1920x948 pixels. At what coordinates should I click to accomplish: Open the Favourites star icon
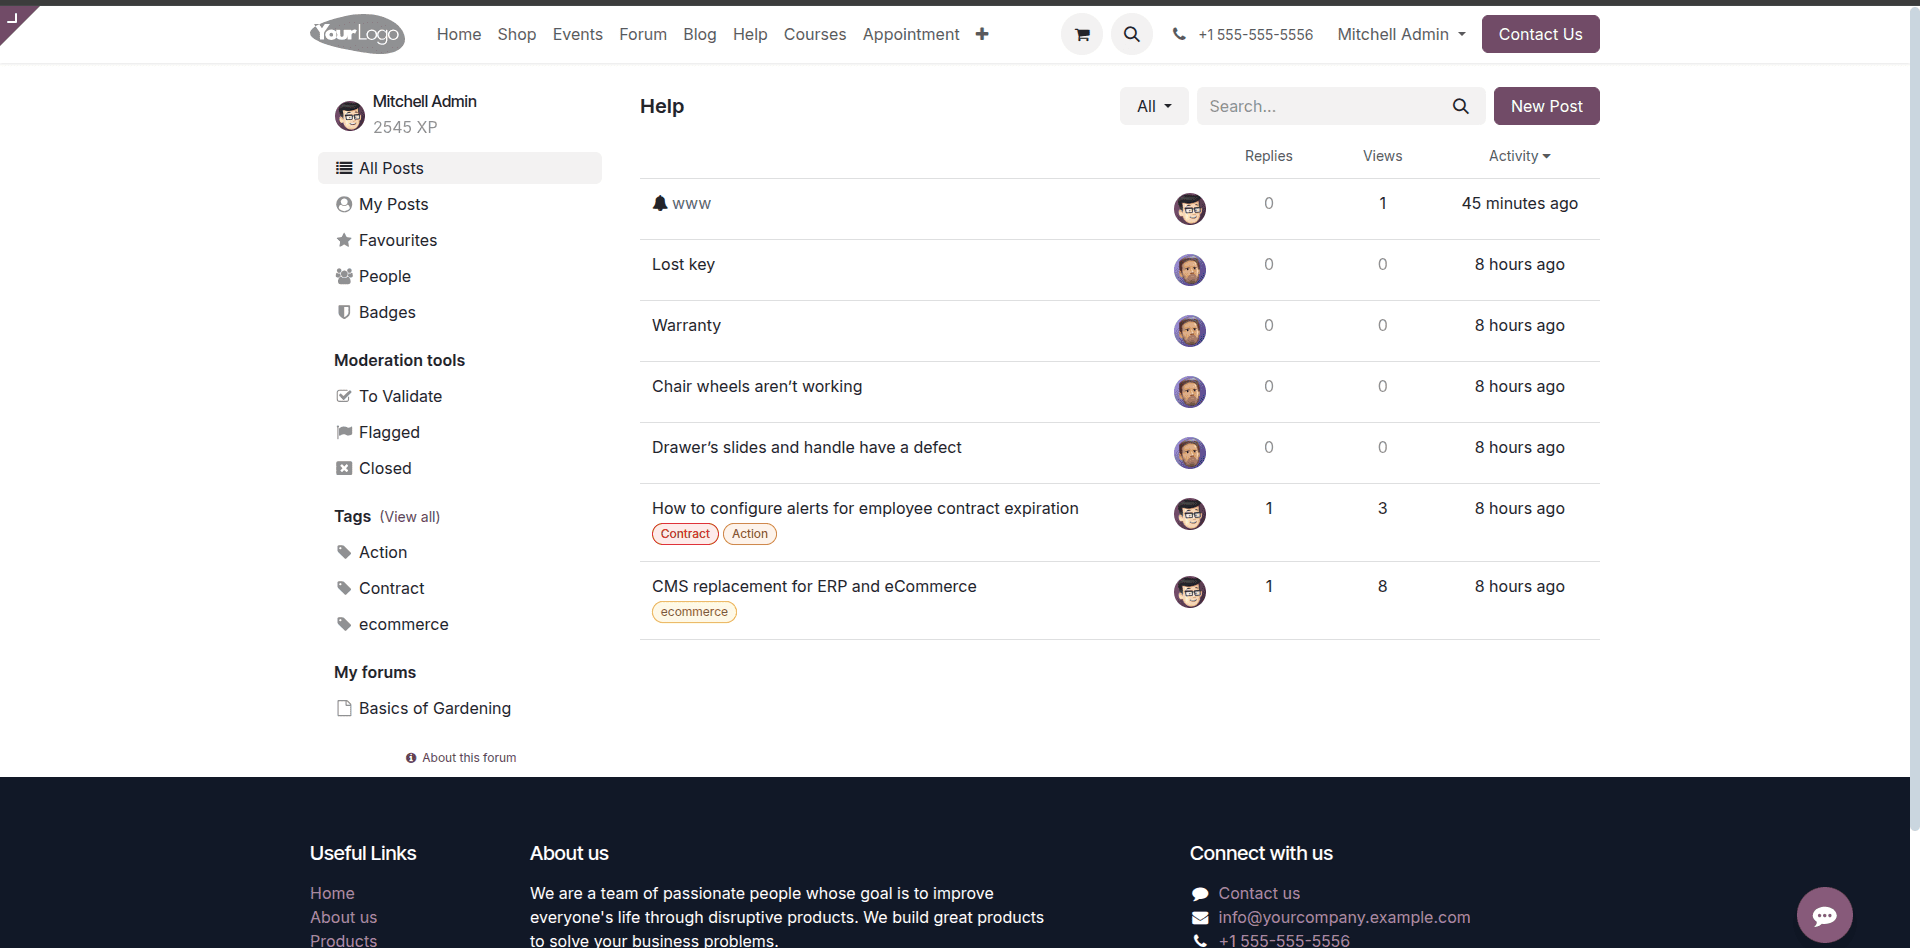[x=344, y=240]
